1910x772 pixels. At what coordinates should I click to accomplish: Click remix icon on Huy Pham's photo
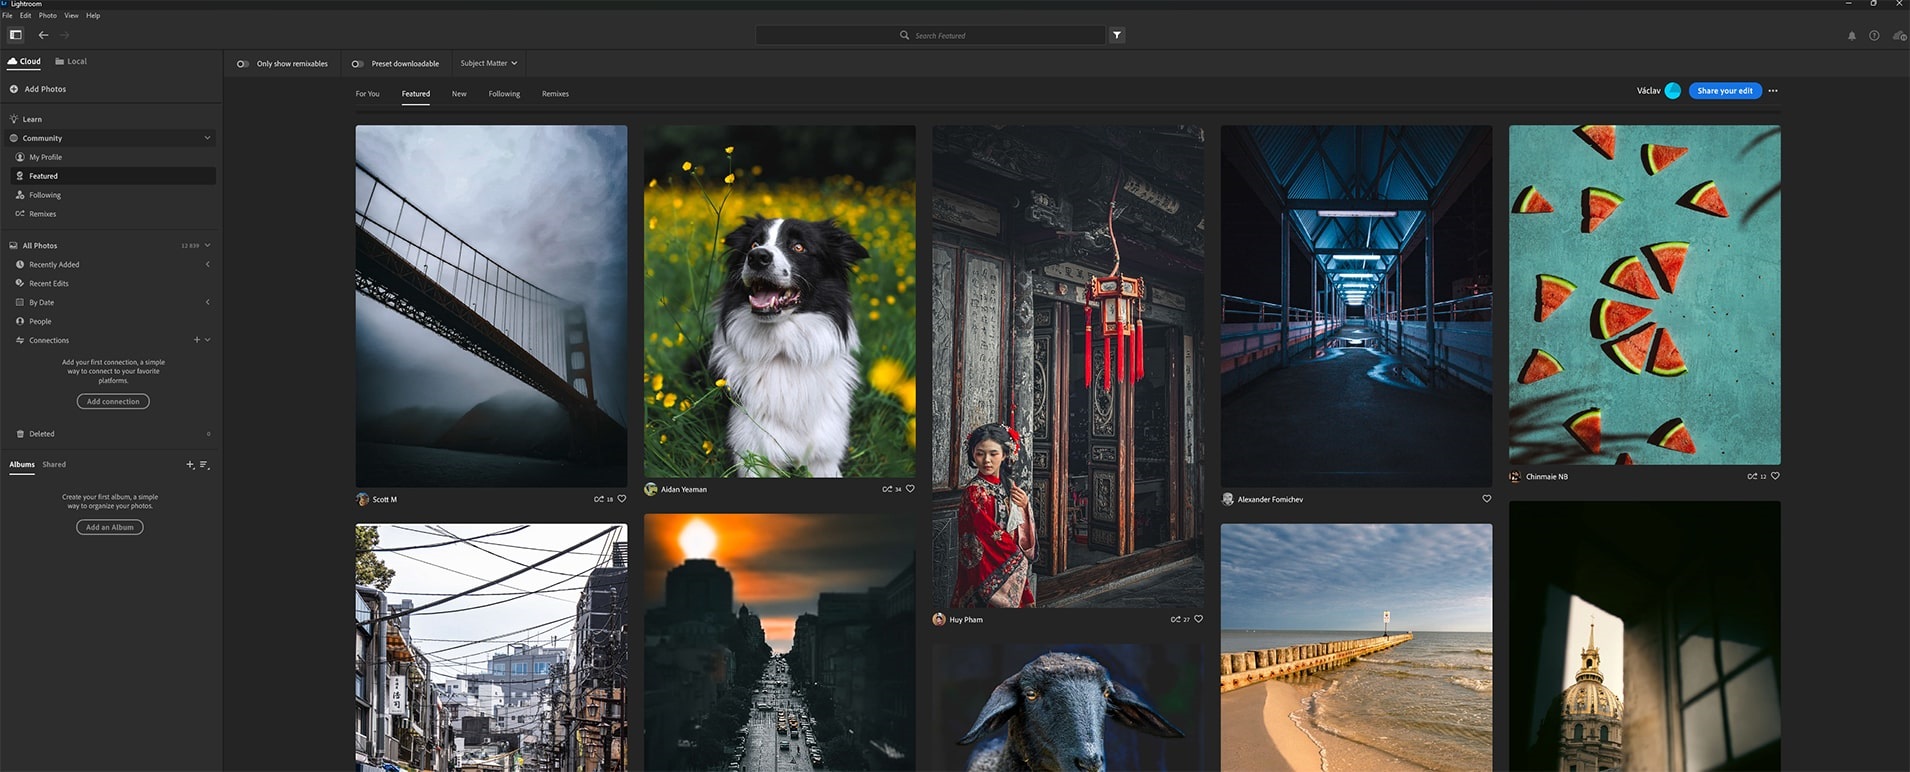coord(1176,619)
